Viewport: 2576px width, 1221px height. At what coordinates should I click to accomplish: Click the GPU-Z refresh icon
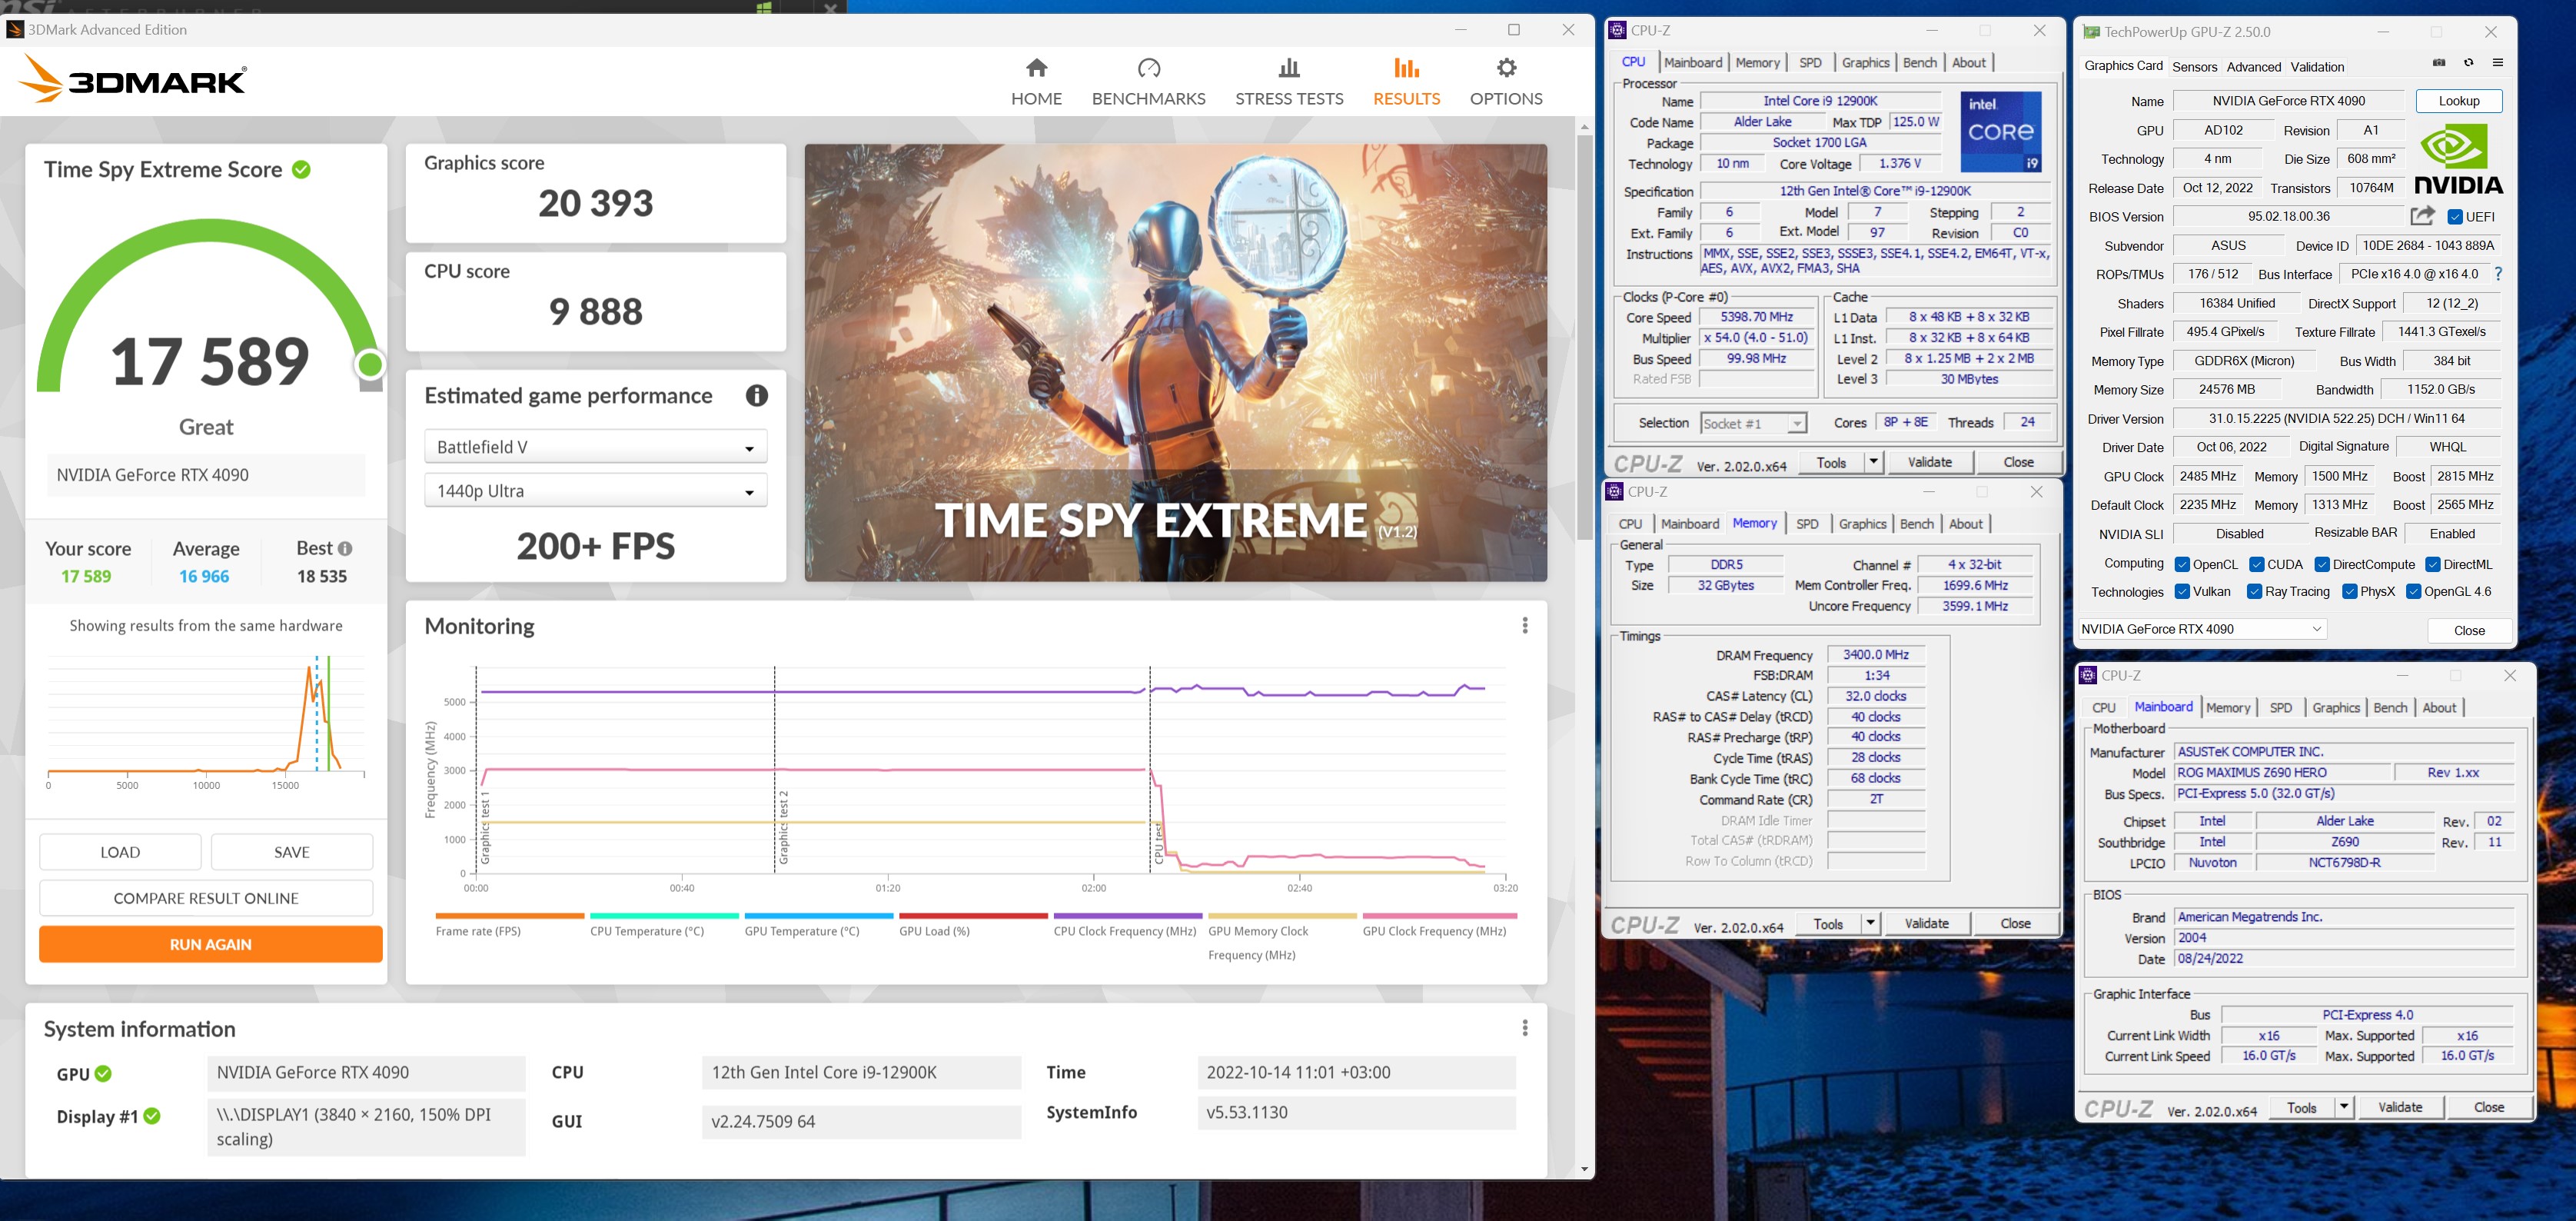click(x=2468, y=63)
